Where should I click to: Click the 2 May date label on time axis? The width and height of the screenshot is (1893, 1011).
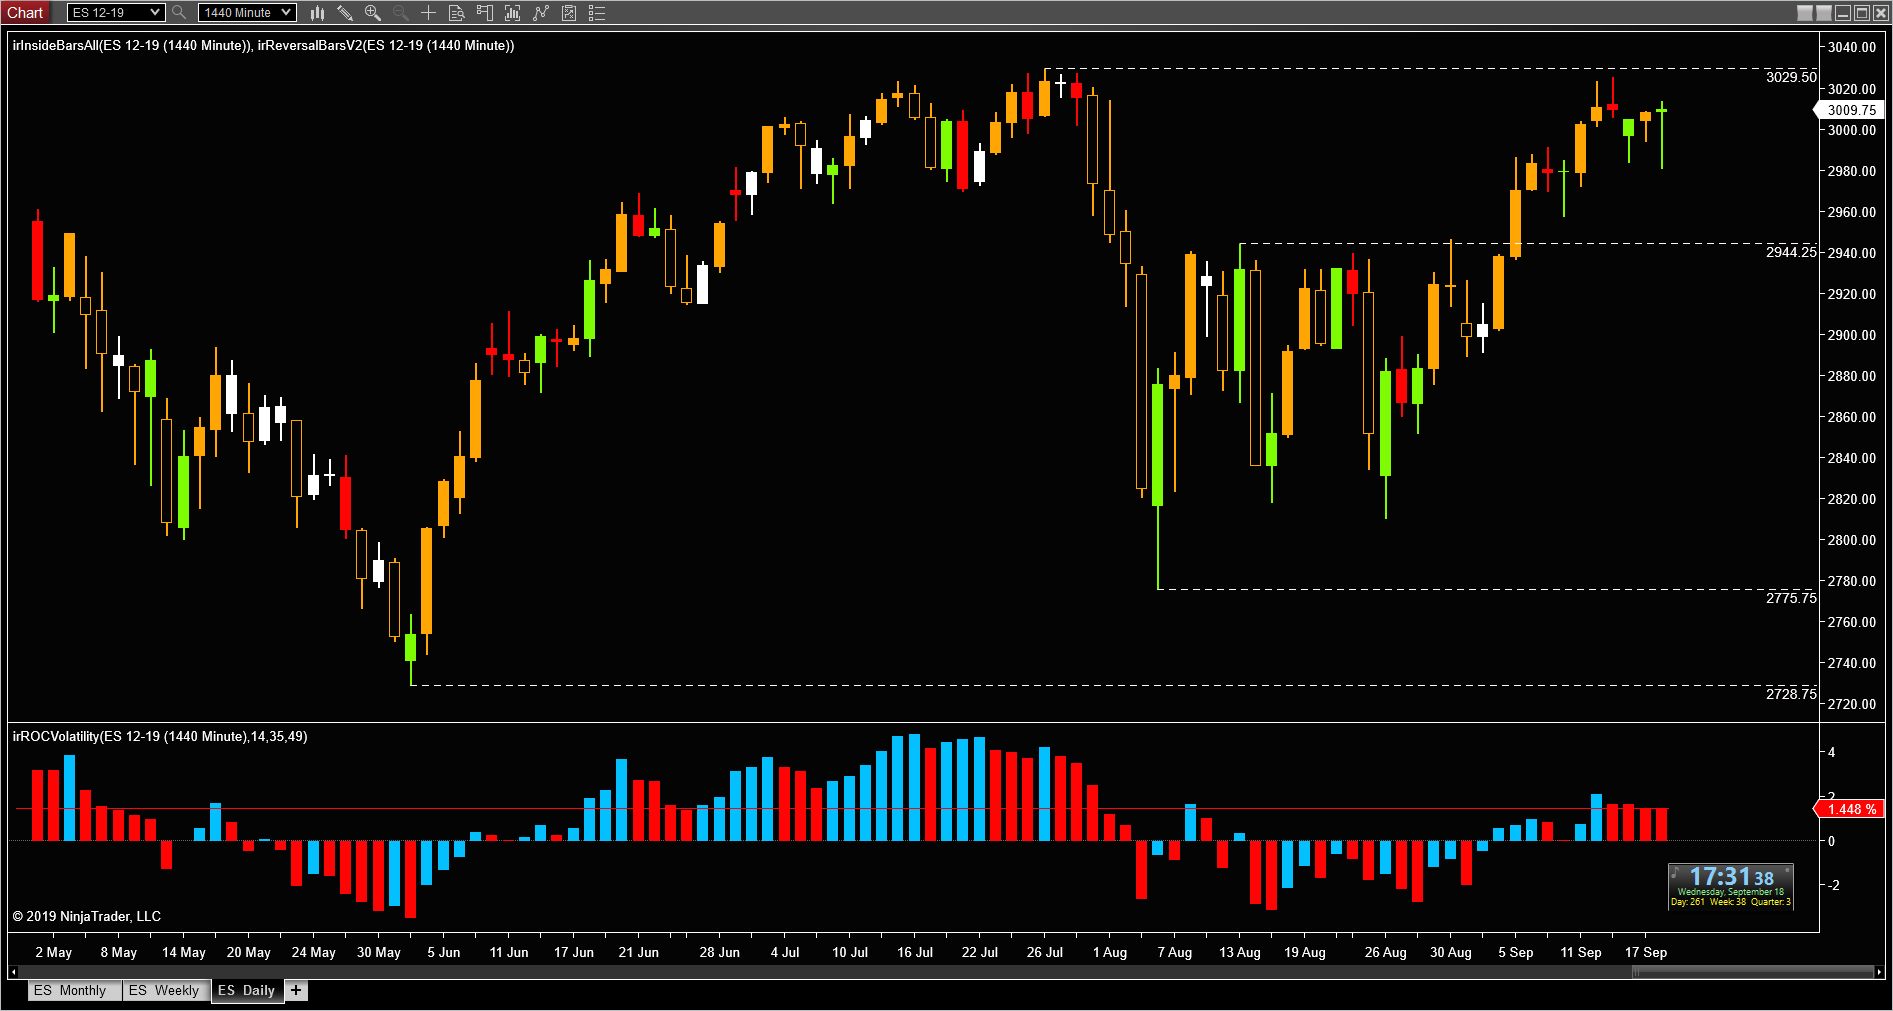(54, 952)
